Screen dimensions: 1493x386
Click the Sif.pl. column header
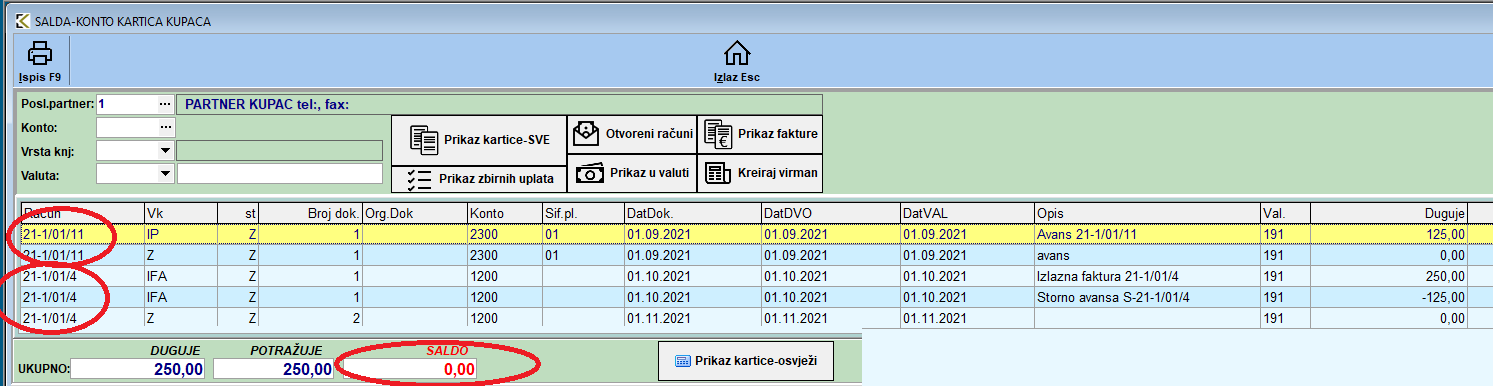(x=582, y=213)
